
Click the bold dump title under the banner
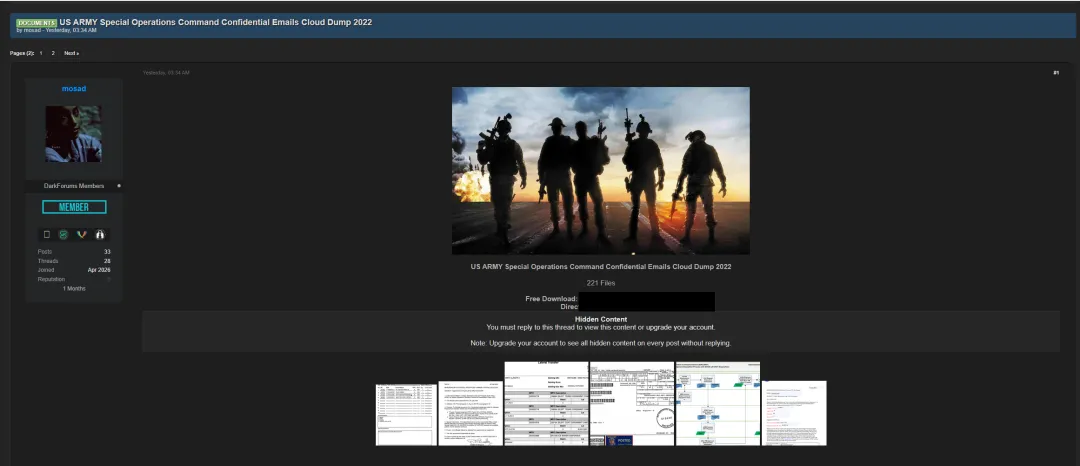click(x=601, y=267)
